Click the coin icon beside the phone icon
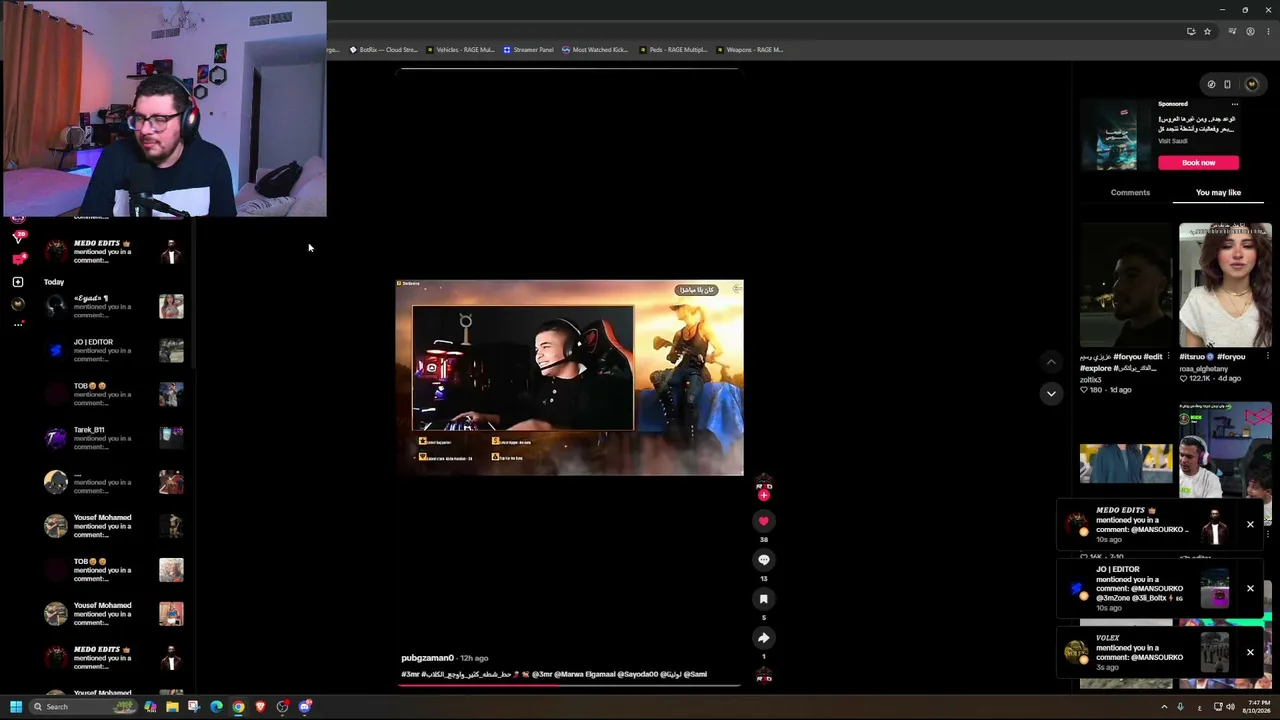The width and height of the screenshot is (1280, 720). click(1211, 84)
